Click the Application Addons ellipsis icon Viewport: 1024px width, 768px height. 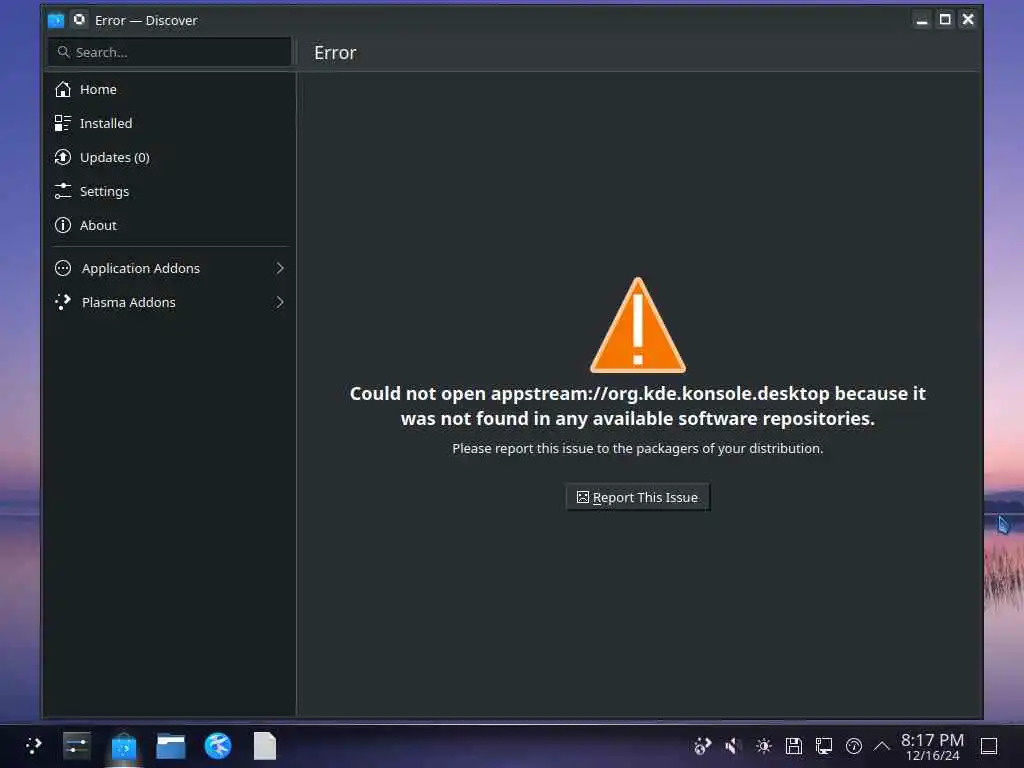click(63, 268)
